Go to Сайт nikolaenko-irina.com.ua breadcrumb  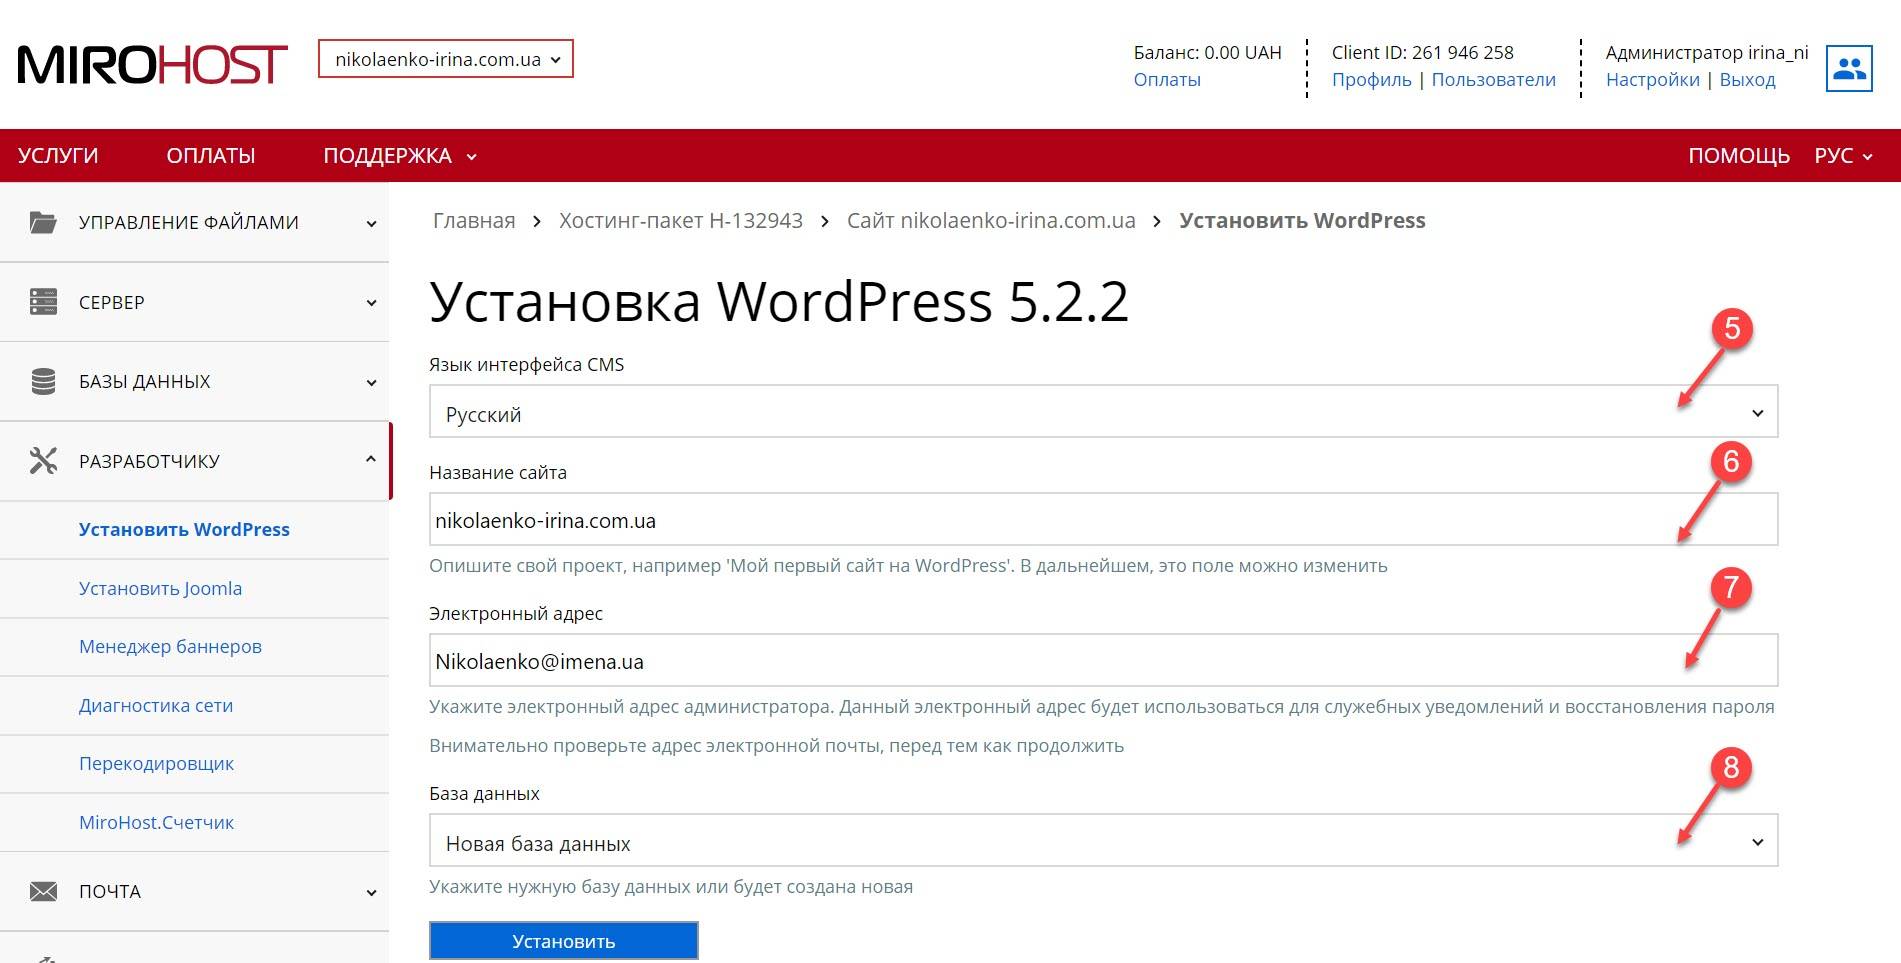[x=991, y=220]
